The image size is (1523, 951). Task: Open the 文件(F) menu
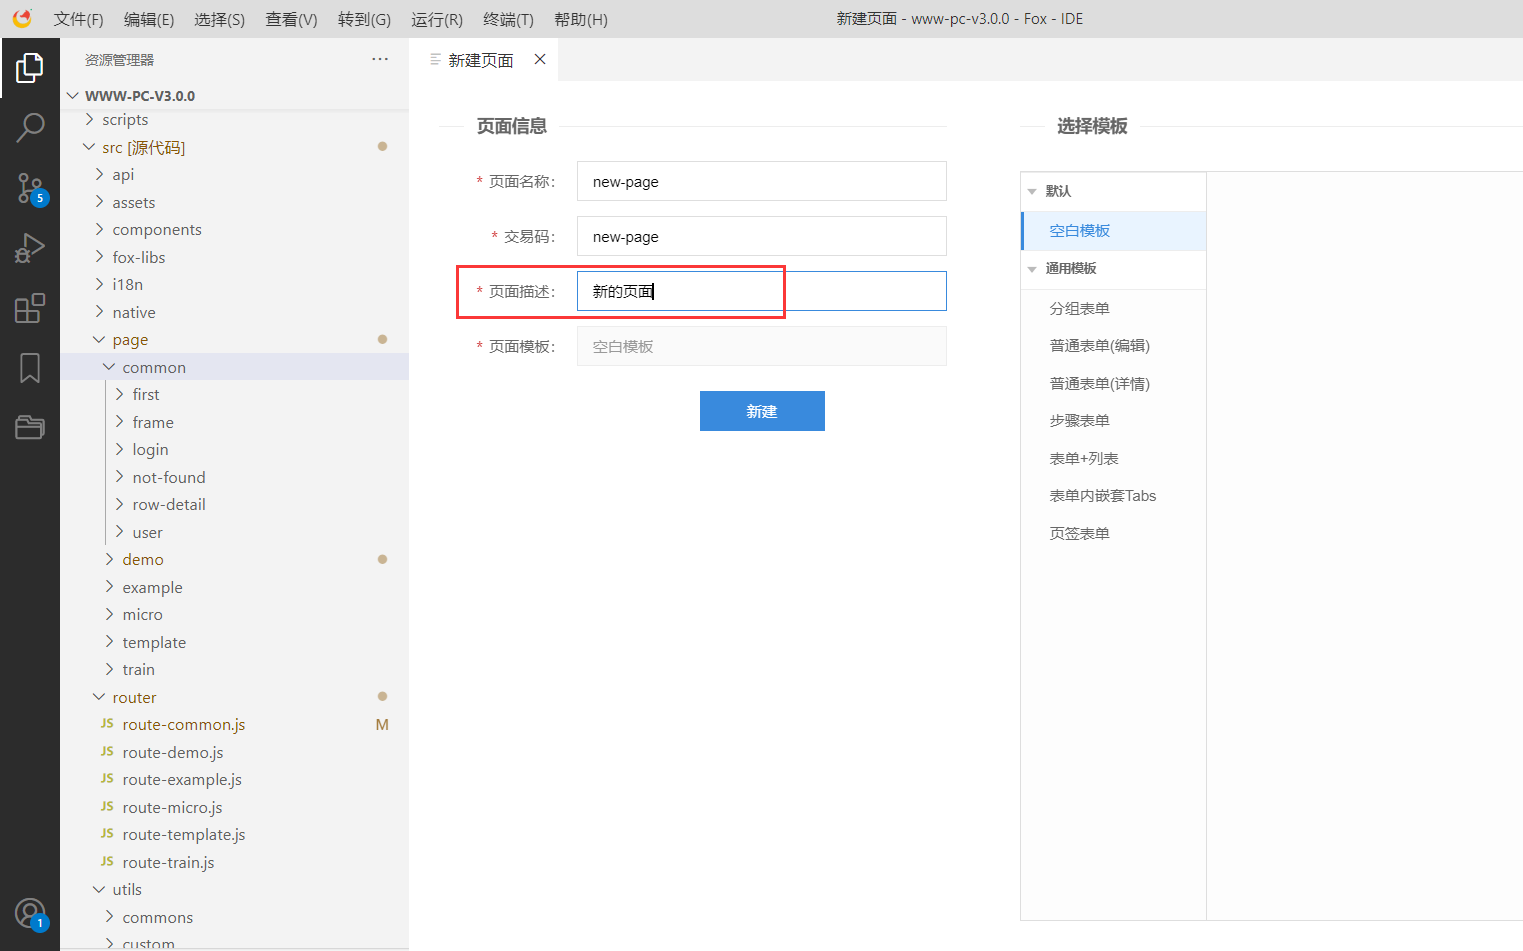click(78, 19)
